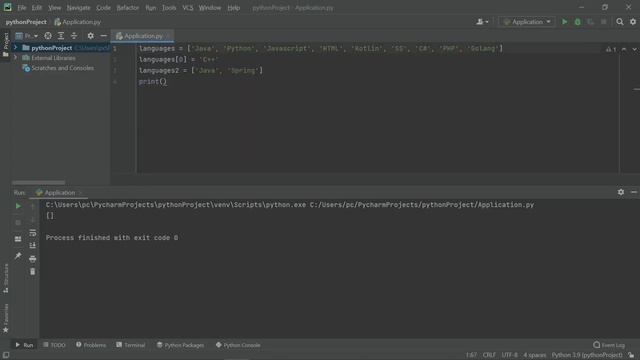Toggle the Favorites sidebar tab
Image resolution: width=640 pixels, height=360 pixels.
tap(5, 318)
